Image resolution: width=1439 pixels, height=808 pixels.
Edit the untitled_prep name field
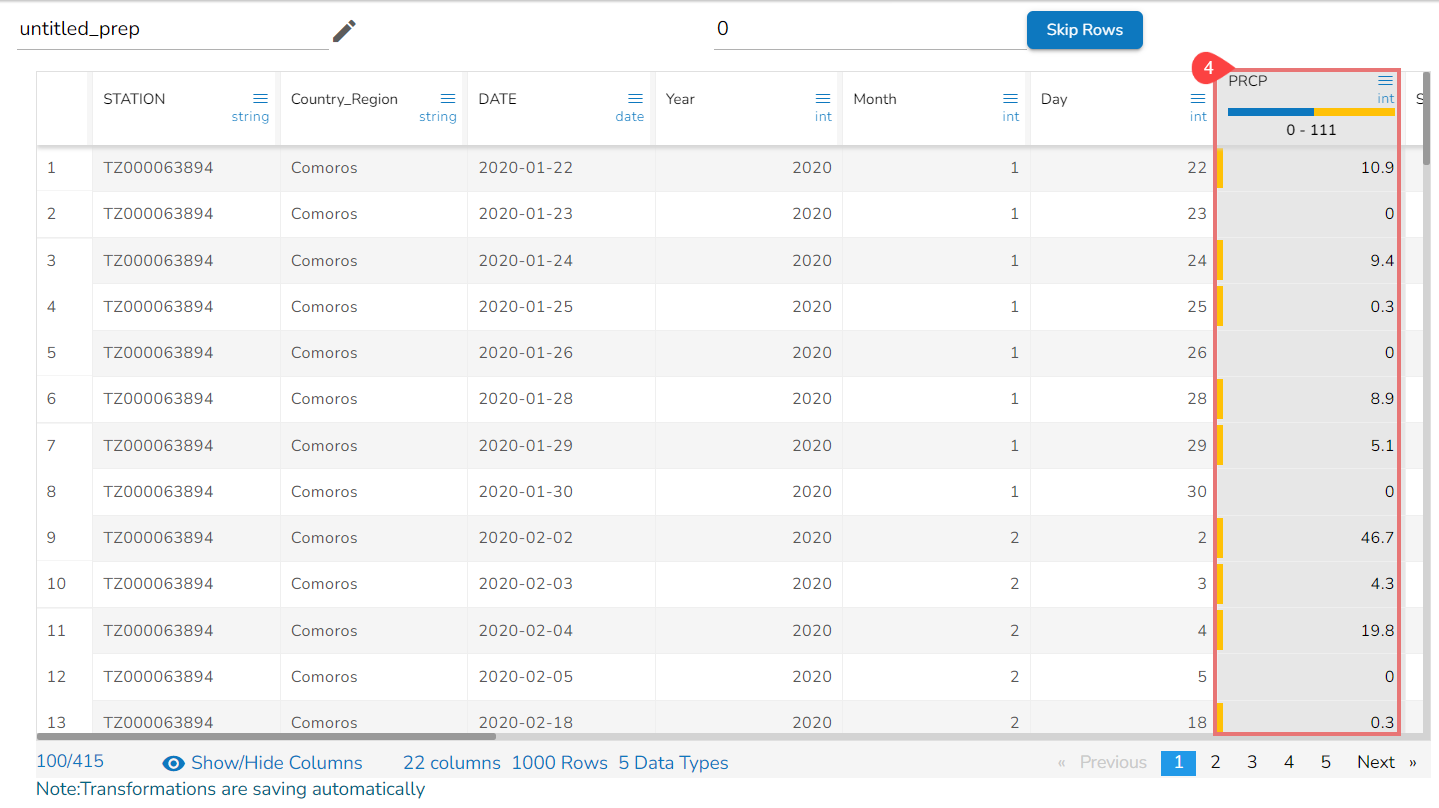click(172, 30)
